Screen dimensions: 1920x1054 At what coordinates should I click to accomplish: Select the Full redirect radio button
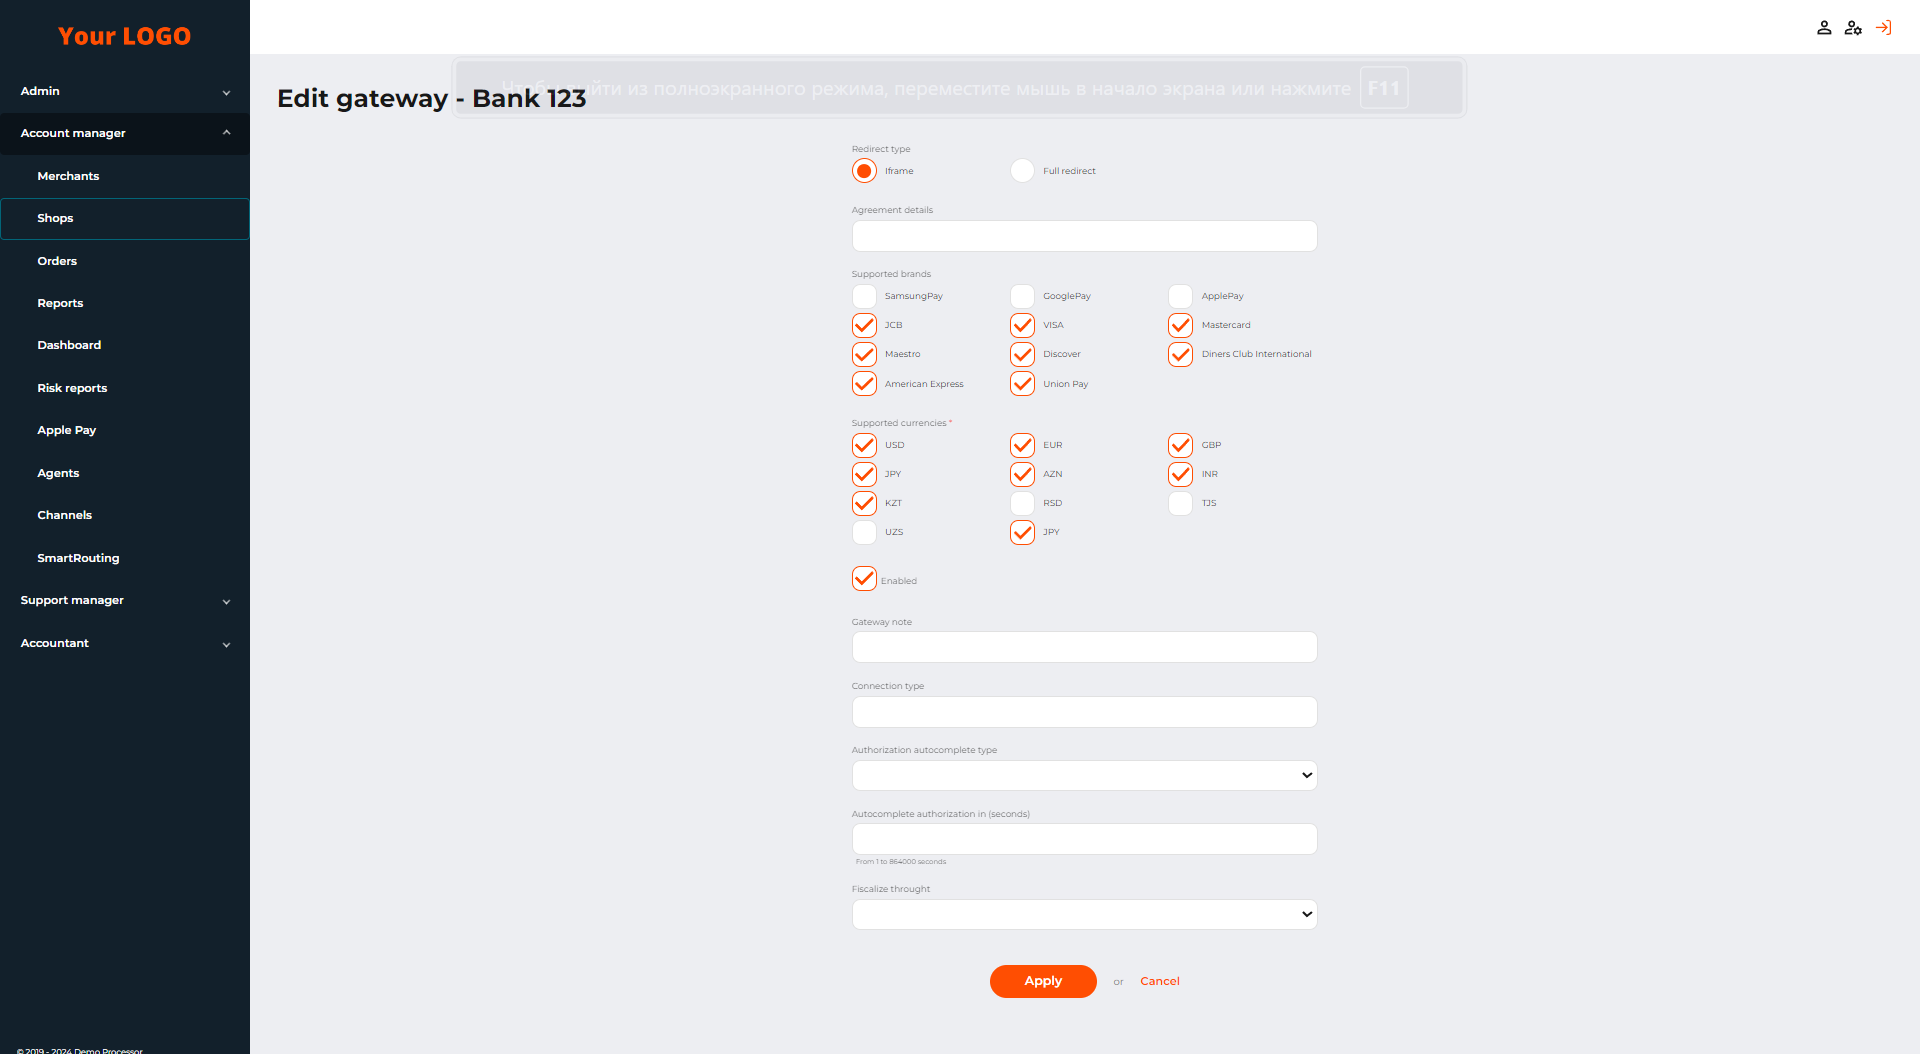(x=1022, y=171)
